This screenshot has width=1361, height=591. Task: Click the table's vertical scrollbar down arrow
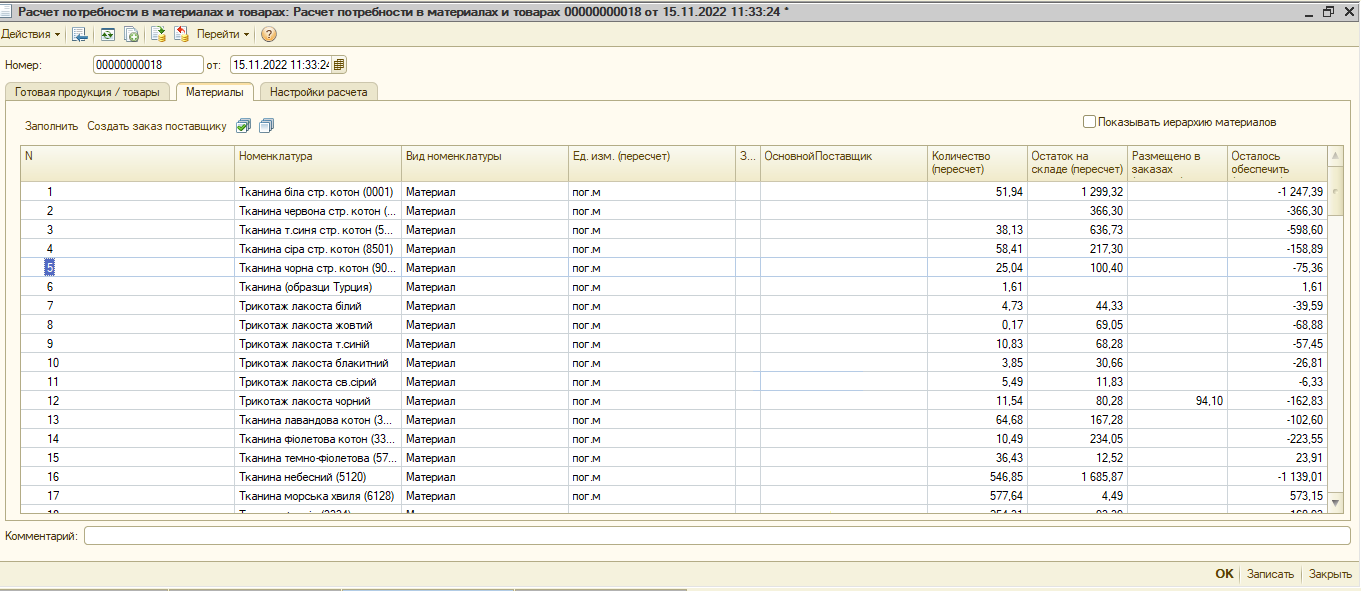[x=1335, y=507]
